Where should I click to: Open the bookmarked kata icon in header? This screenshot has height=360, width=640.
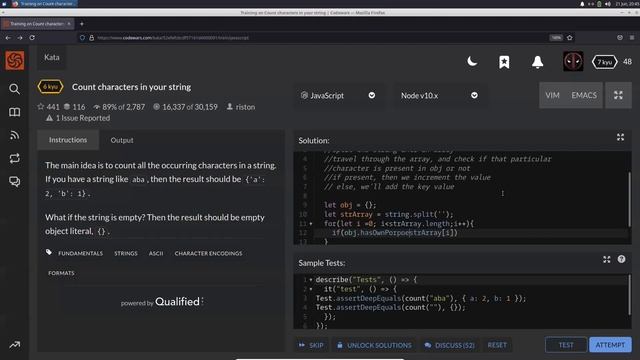click(x=504, y=62)
